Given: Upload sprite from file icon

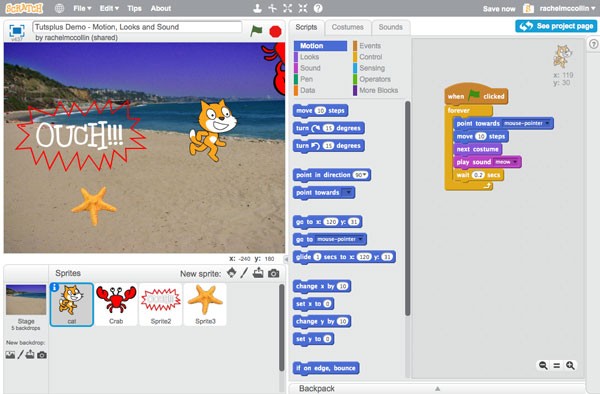Looking at the screenshot, I should [258, 273].
